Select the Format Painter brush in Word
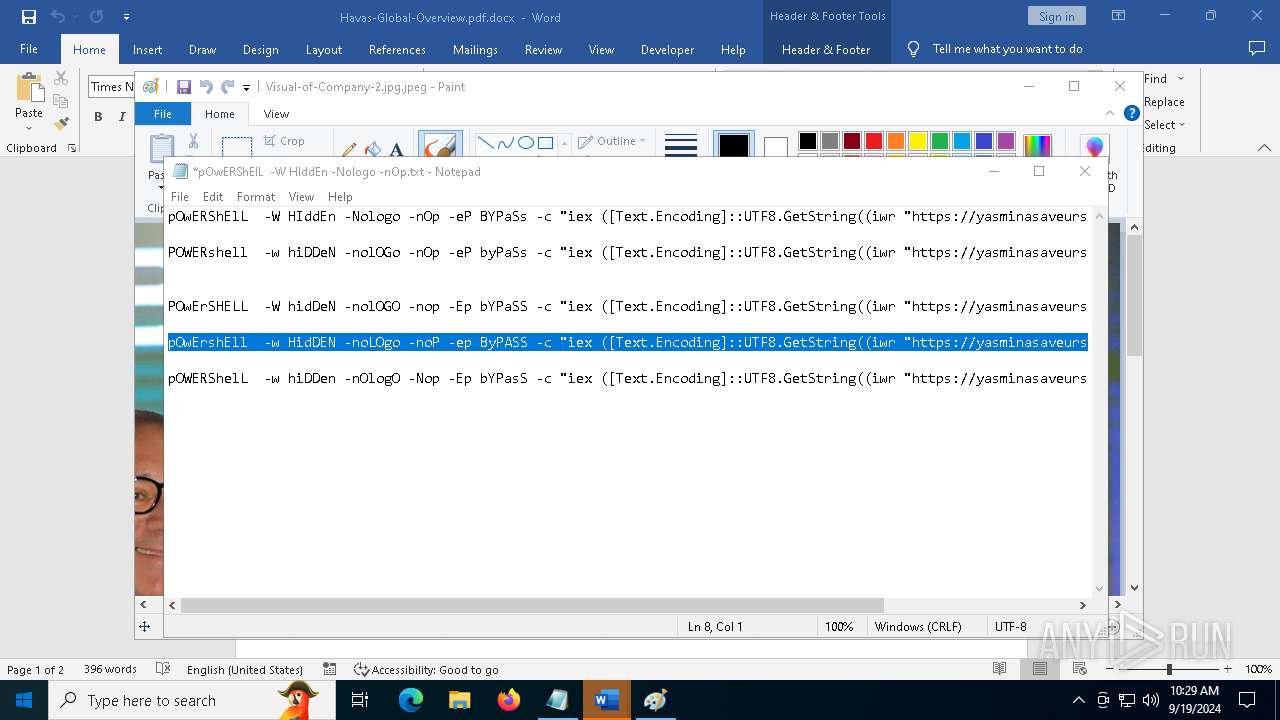The height and width of the screenshot is (720, 1280). click(x=61, y=124)
